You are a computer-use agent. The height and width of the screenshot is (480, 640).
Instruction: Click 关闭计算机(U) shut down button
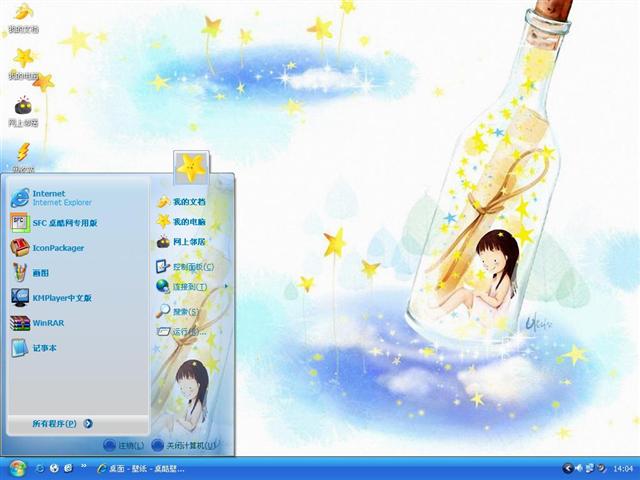pos(183,445)
